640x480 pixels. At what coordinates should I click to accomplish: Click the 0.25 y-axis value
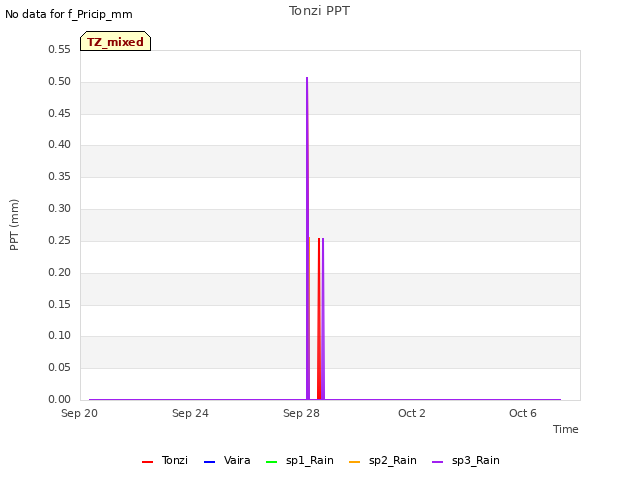coord(60,240)
